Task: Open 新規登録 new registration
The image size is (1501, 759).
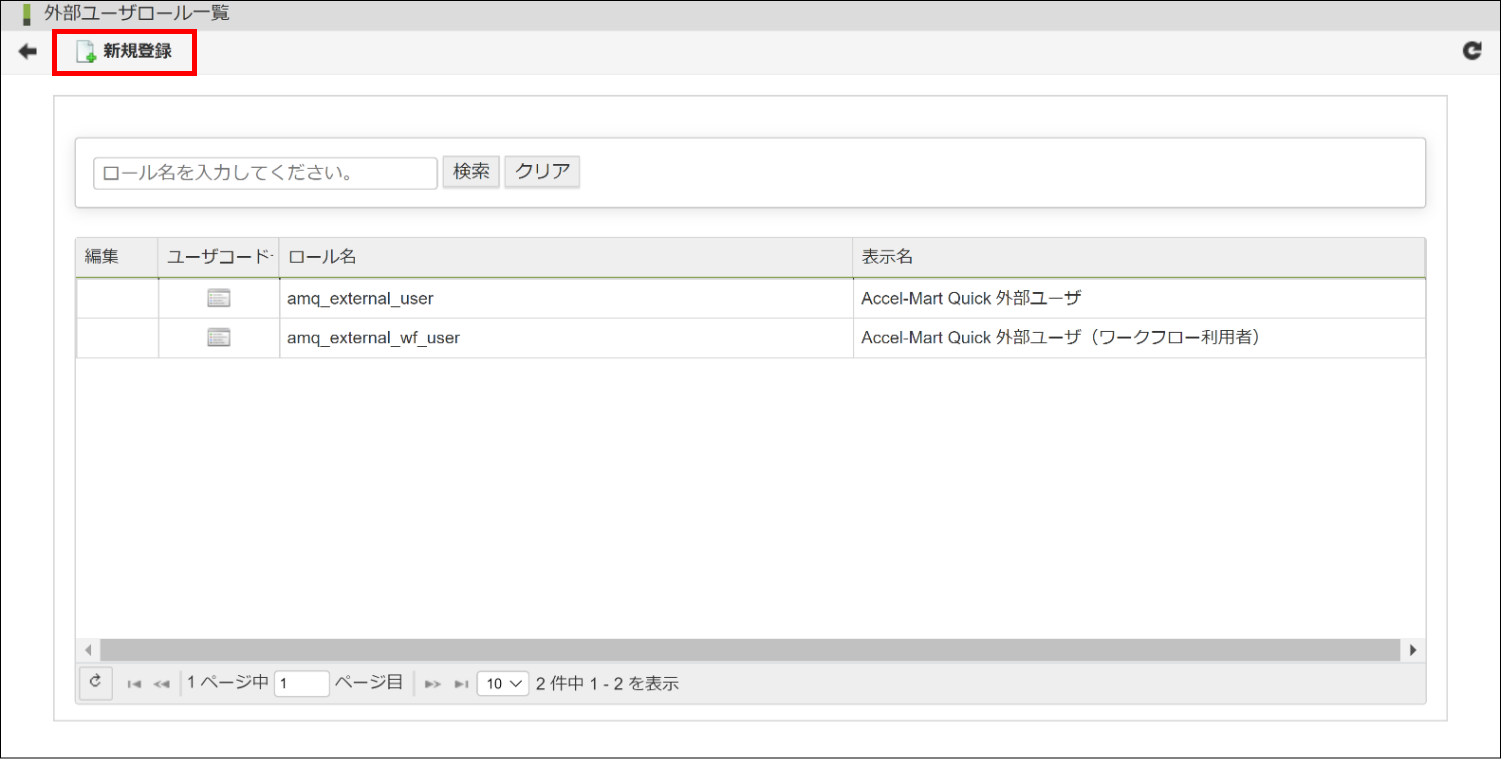Action: point(124,52)
